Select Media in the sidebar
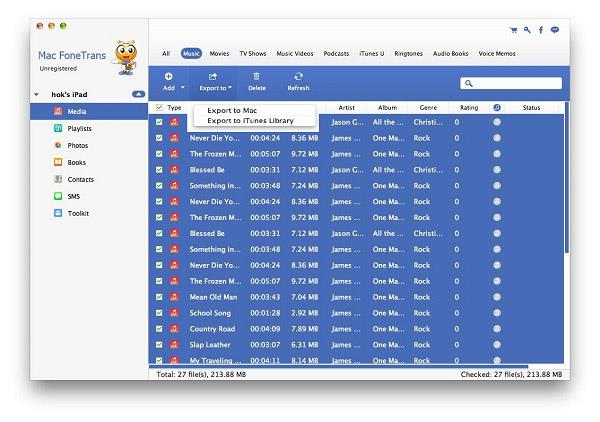Screen dimensions: 600x422 [89, 111]
